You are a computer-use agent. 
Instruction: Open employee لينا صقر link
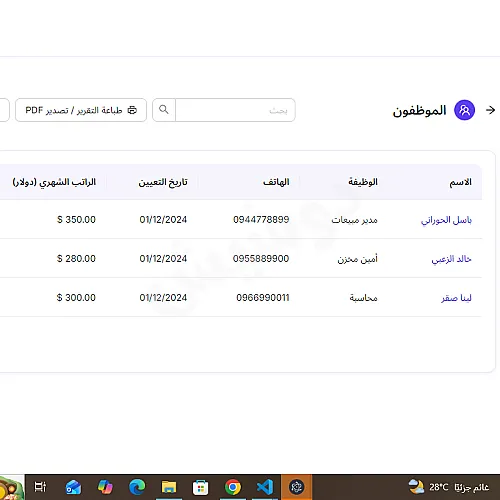(x=456, y=298)
